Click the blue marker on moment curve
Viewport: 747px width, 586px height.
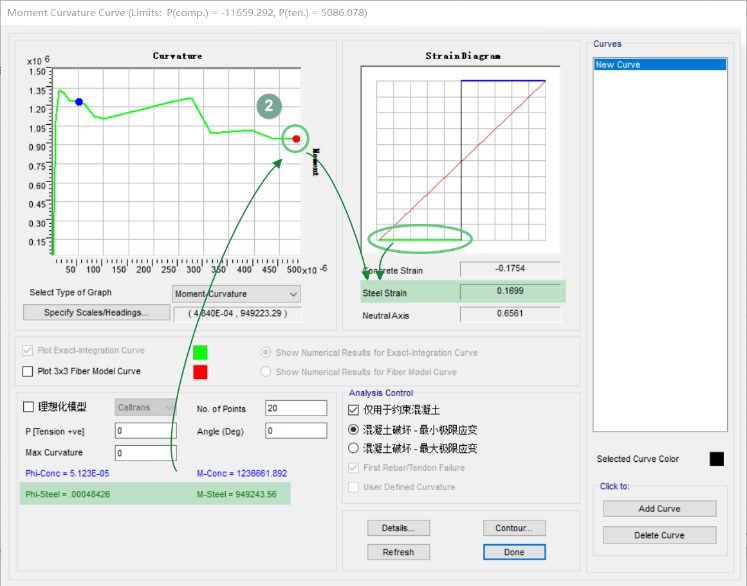tap(79, 102)
